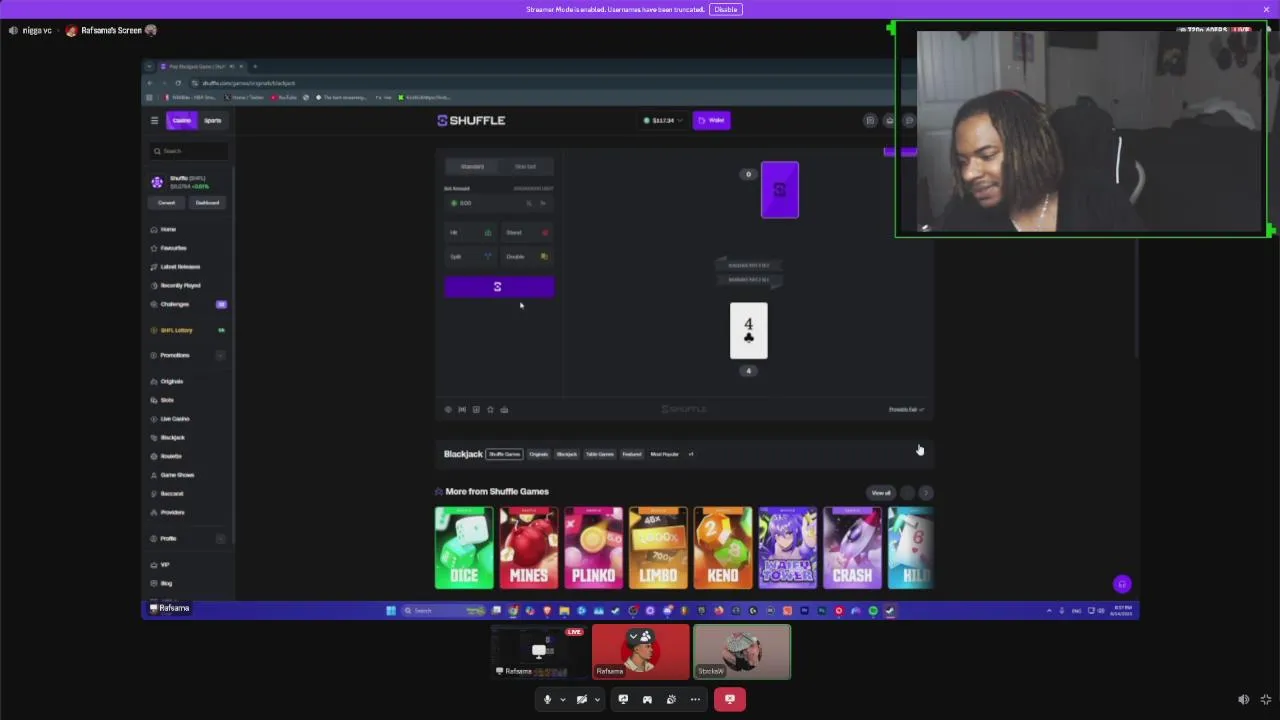Select the Standard bet mode tab
This screenshot has height=720, width=1280.
[x=472, y=166]
